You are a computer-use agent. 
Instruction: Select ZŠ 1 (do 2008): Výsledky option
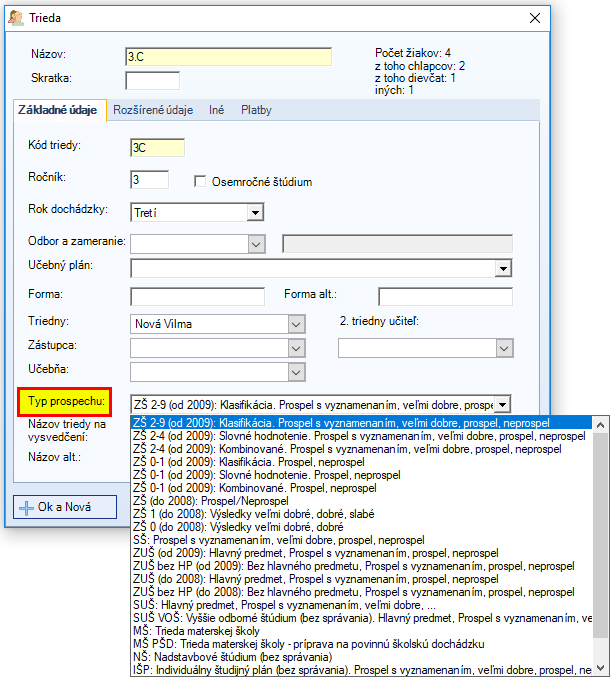[x=362, y=514]
